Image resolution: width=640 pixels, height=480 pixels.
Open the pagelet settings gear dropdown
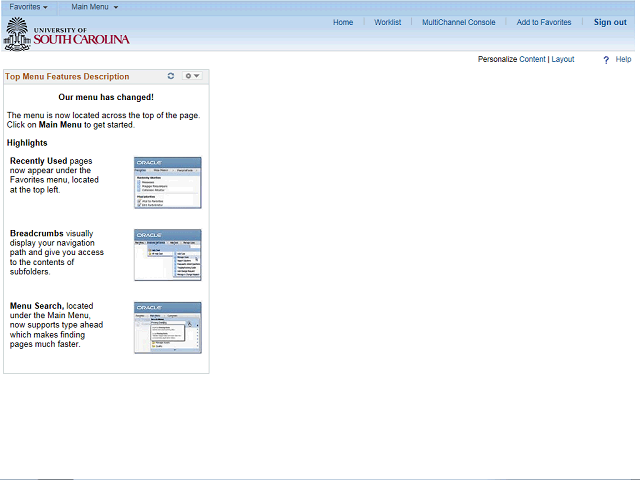tap(192, 76)
